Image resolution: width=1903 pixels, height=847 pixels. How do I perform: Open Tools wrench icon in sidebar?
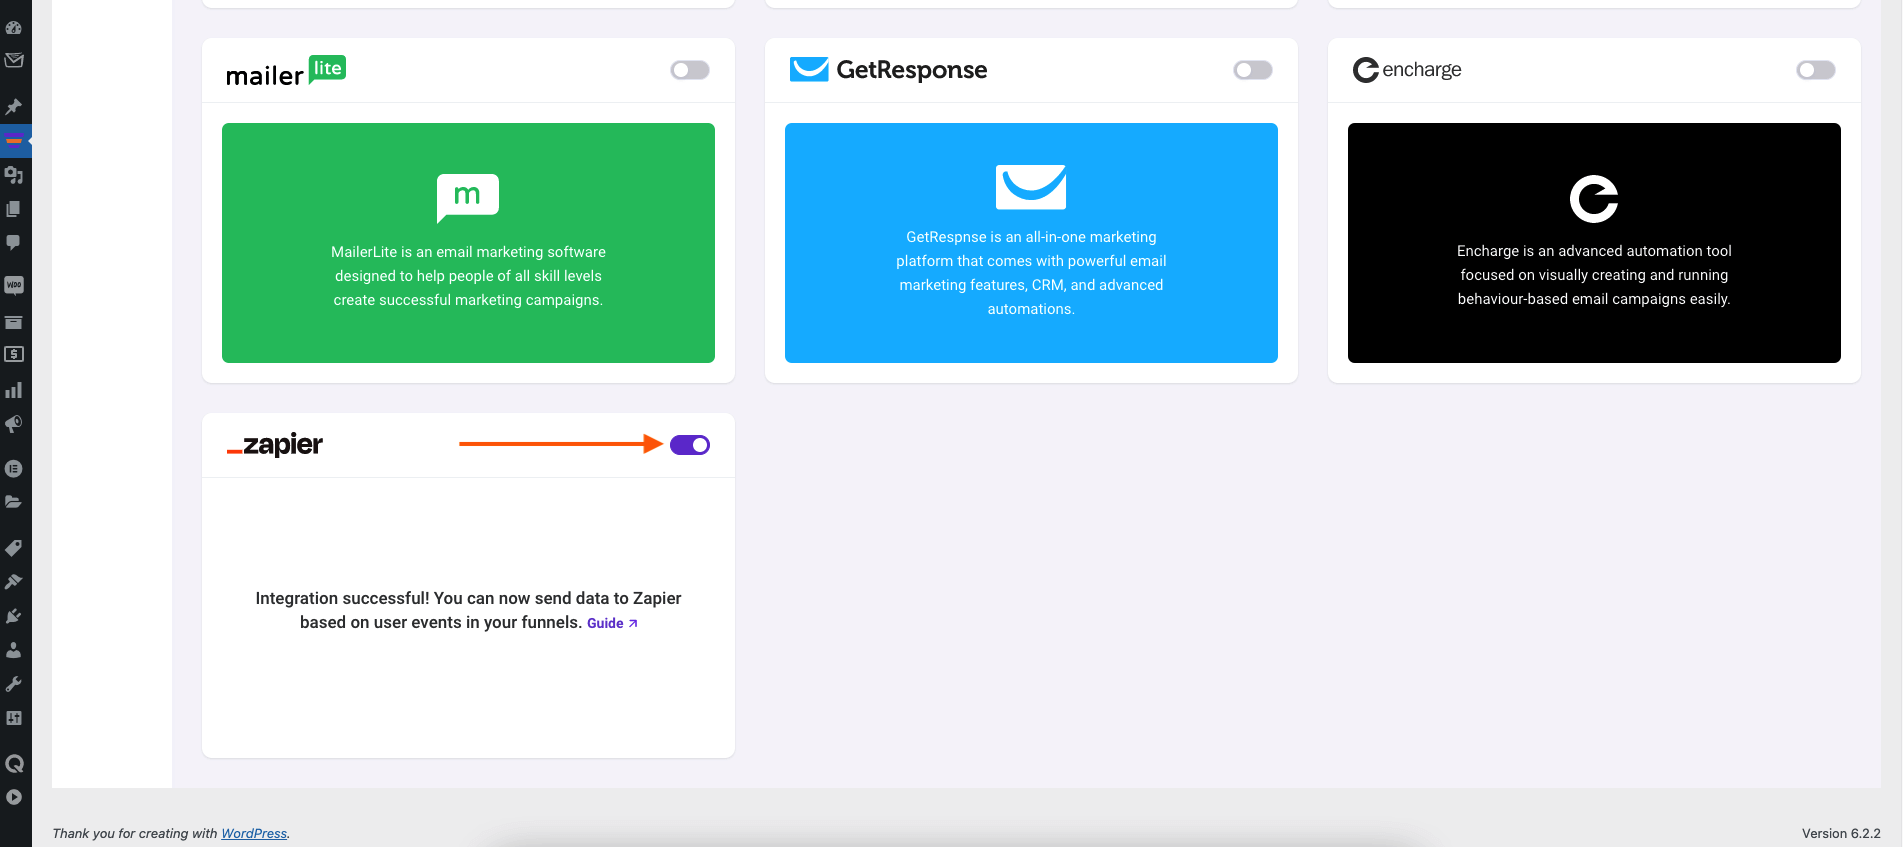pos(14,684)
